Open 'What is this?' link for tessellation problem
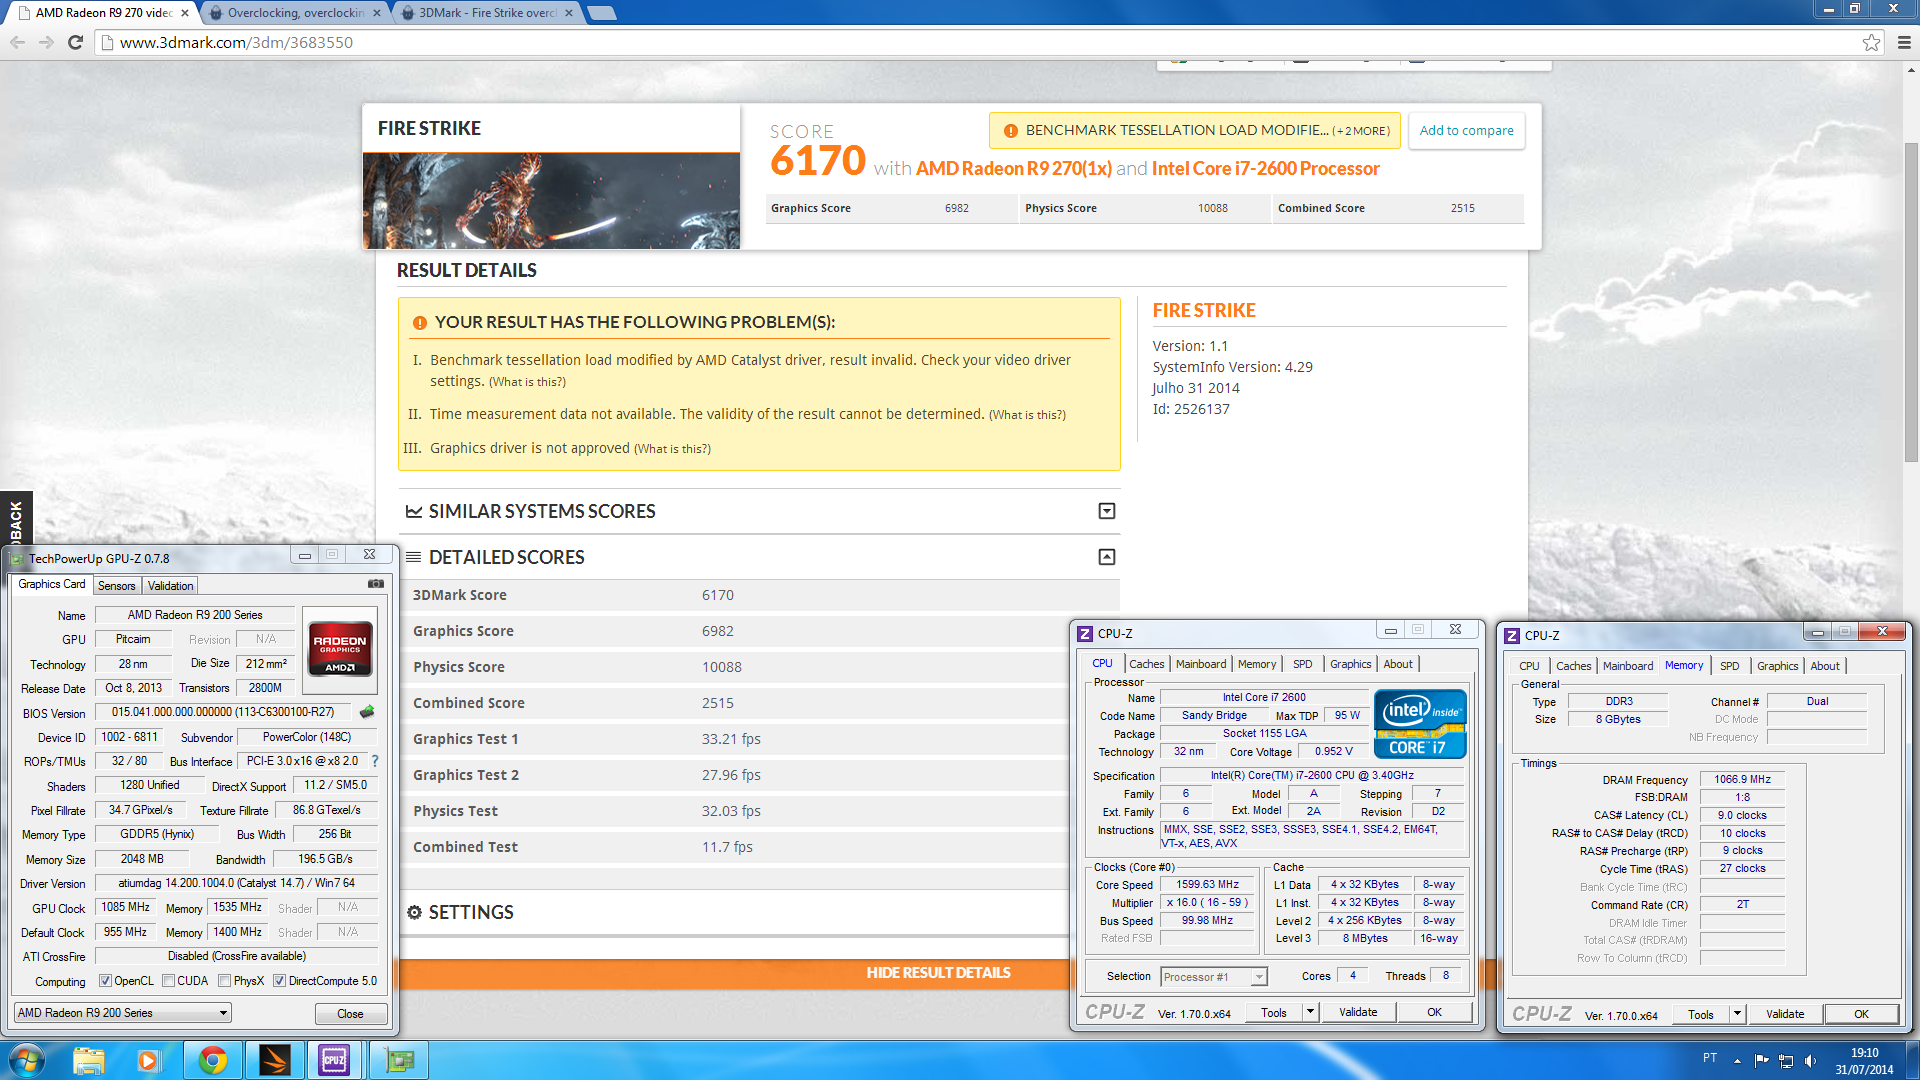This screenshot has height=1080, width=1920. coord(527,382)
